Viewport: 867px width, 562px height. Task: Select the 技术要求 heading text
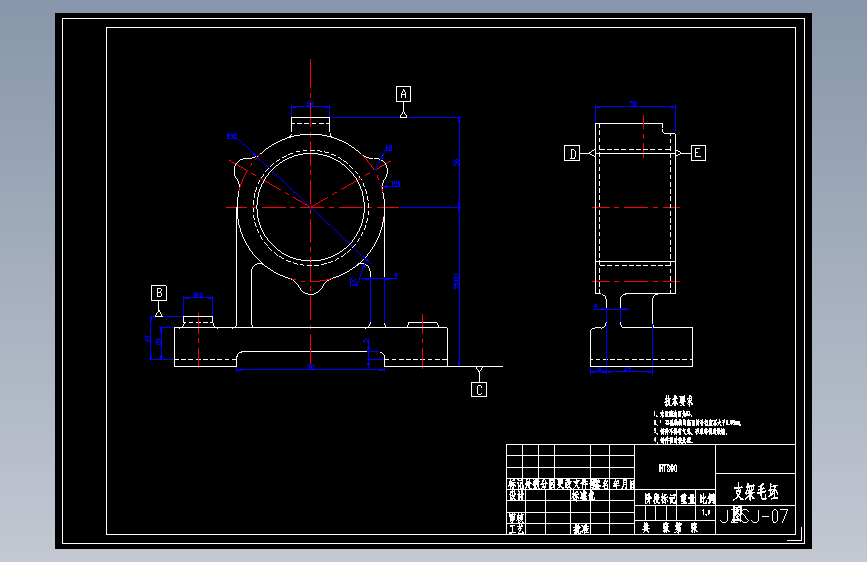678,401
